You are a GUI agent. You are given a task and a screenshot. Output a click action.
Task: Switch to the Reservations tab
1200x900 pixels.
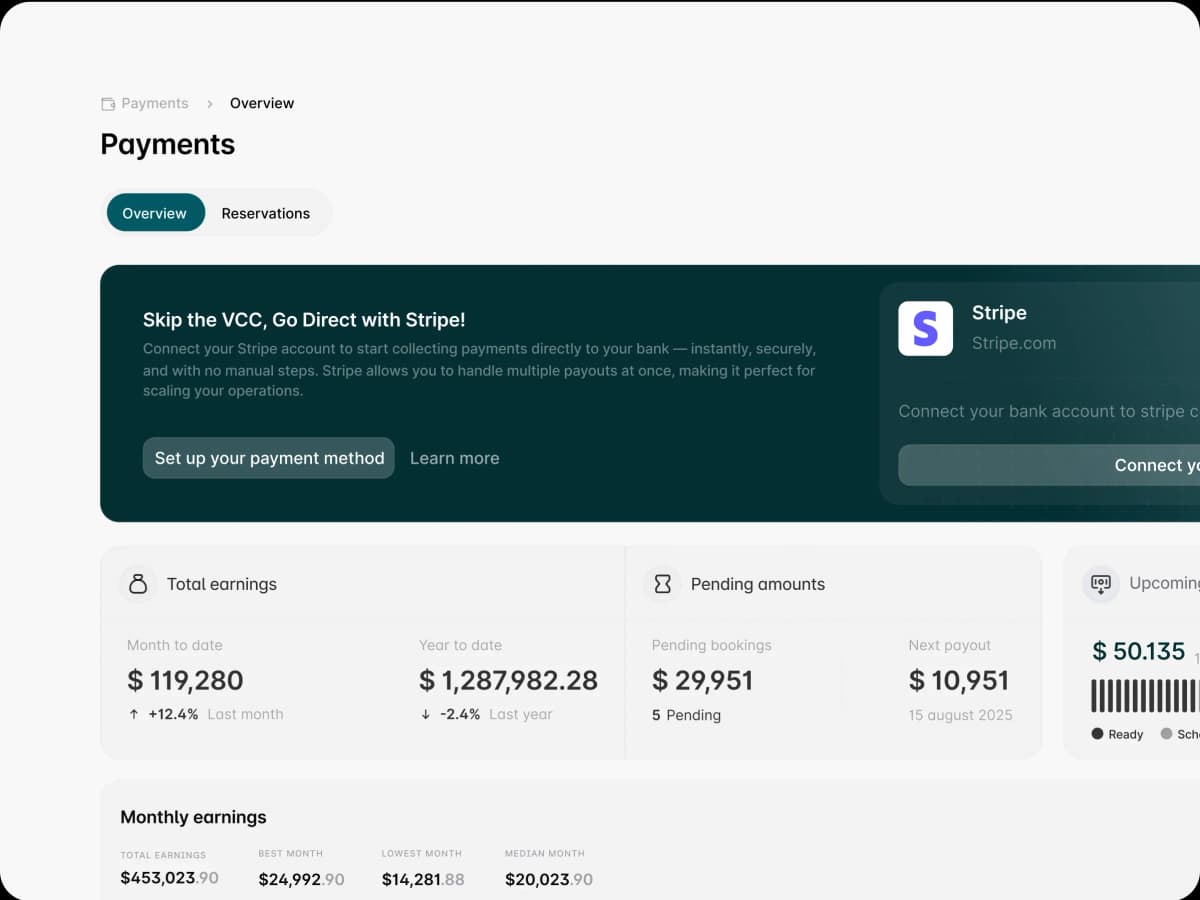[265, 213]
